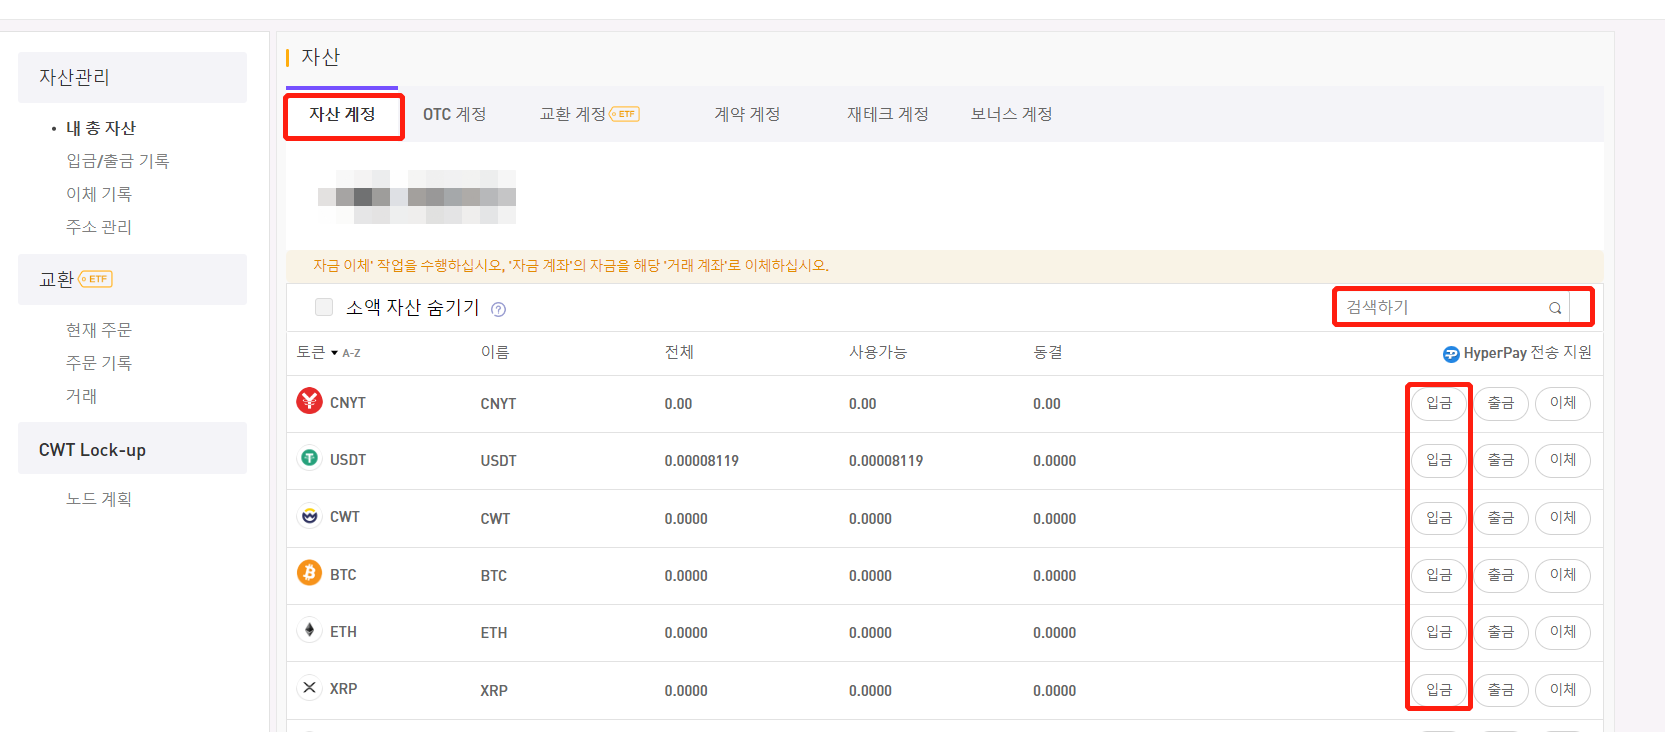
Task: Click the ETH coin icon
Action: (x=309, y=630)
